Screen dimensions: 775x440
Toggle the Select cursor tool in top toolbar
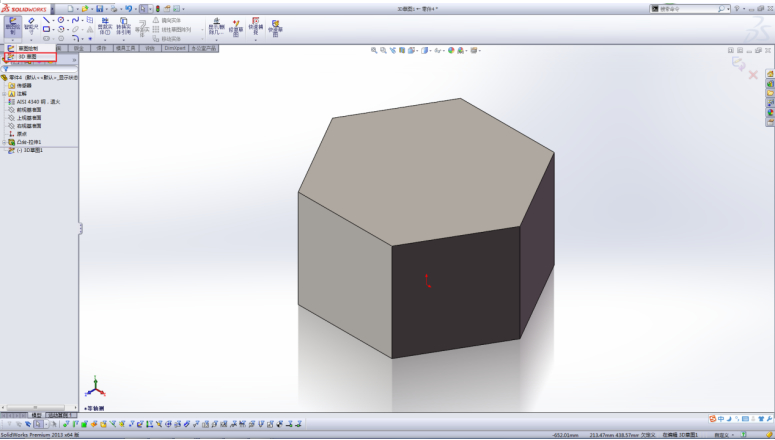[143, 9]
